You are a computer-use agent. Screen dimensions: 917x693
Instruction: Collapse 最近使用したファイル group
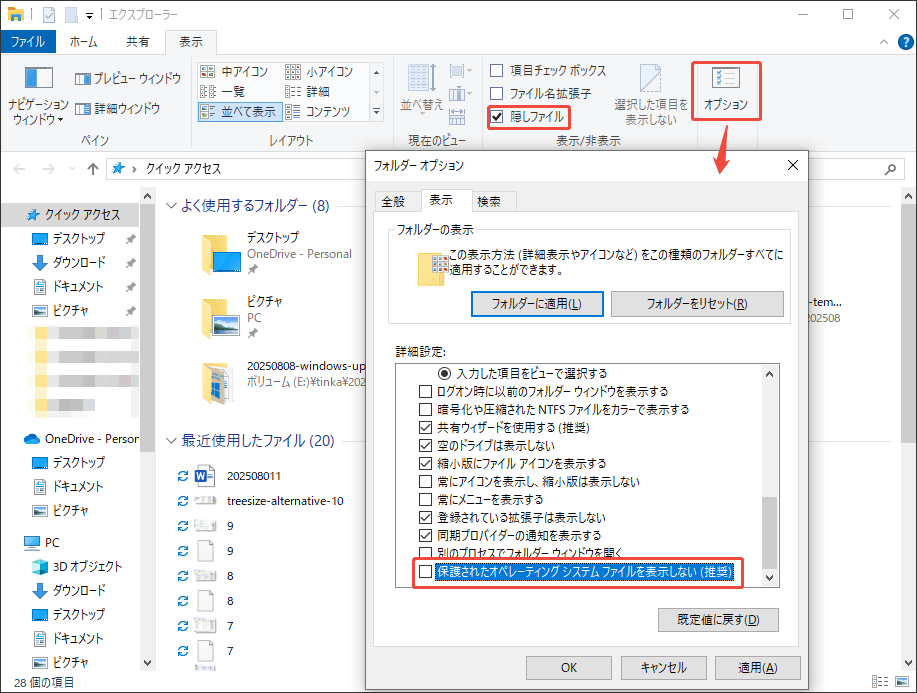click(x=171, y=440)
